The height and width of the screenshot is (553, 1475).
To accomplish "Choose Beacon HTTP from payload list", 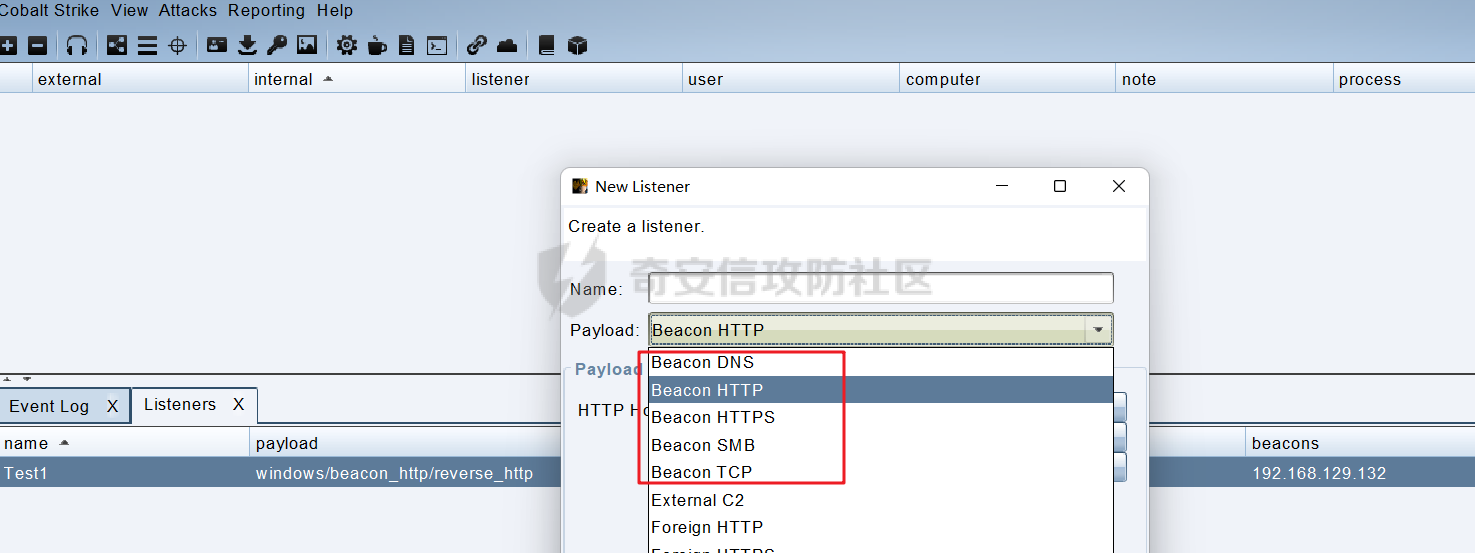I will [x=881, y=390].
